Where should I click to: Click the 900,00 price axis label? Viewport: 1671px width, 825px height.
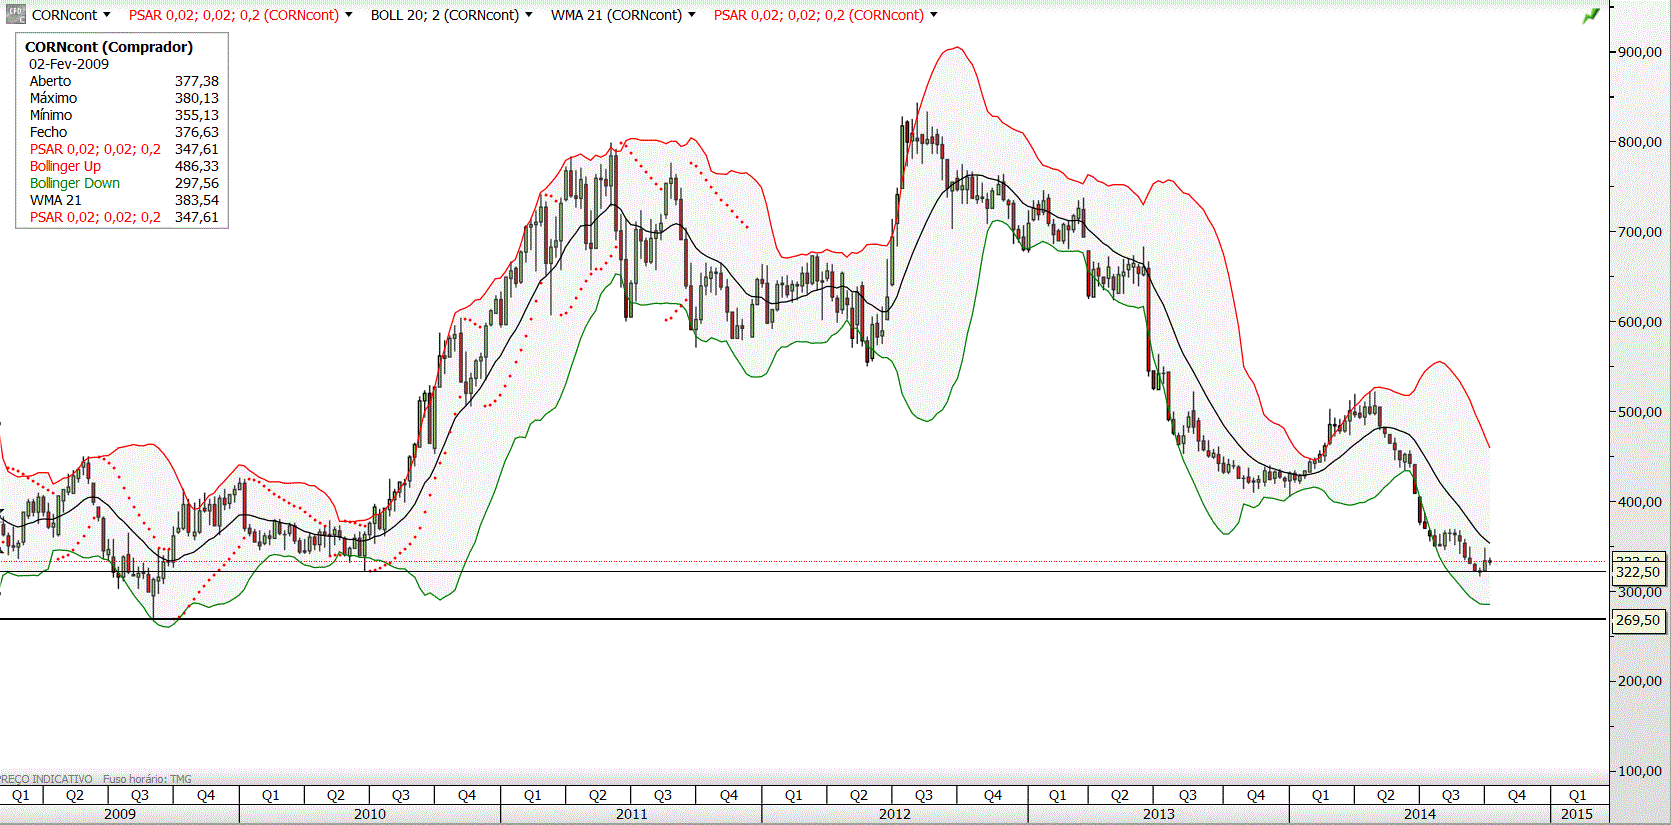(x=1640, y=52)
